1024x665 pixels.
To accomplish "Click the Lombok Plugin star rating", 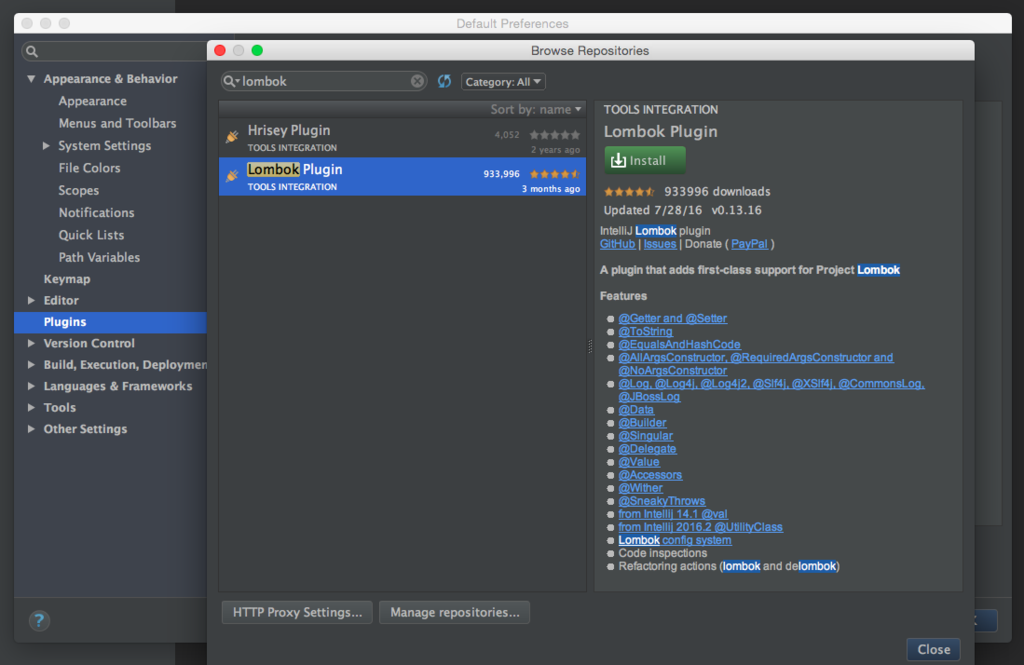I will pos(554,174).
